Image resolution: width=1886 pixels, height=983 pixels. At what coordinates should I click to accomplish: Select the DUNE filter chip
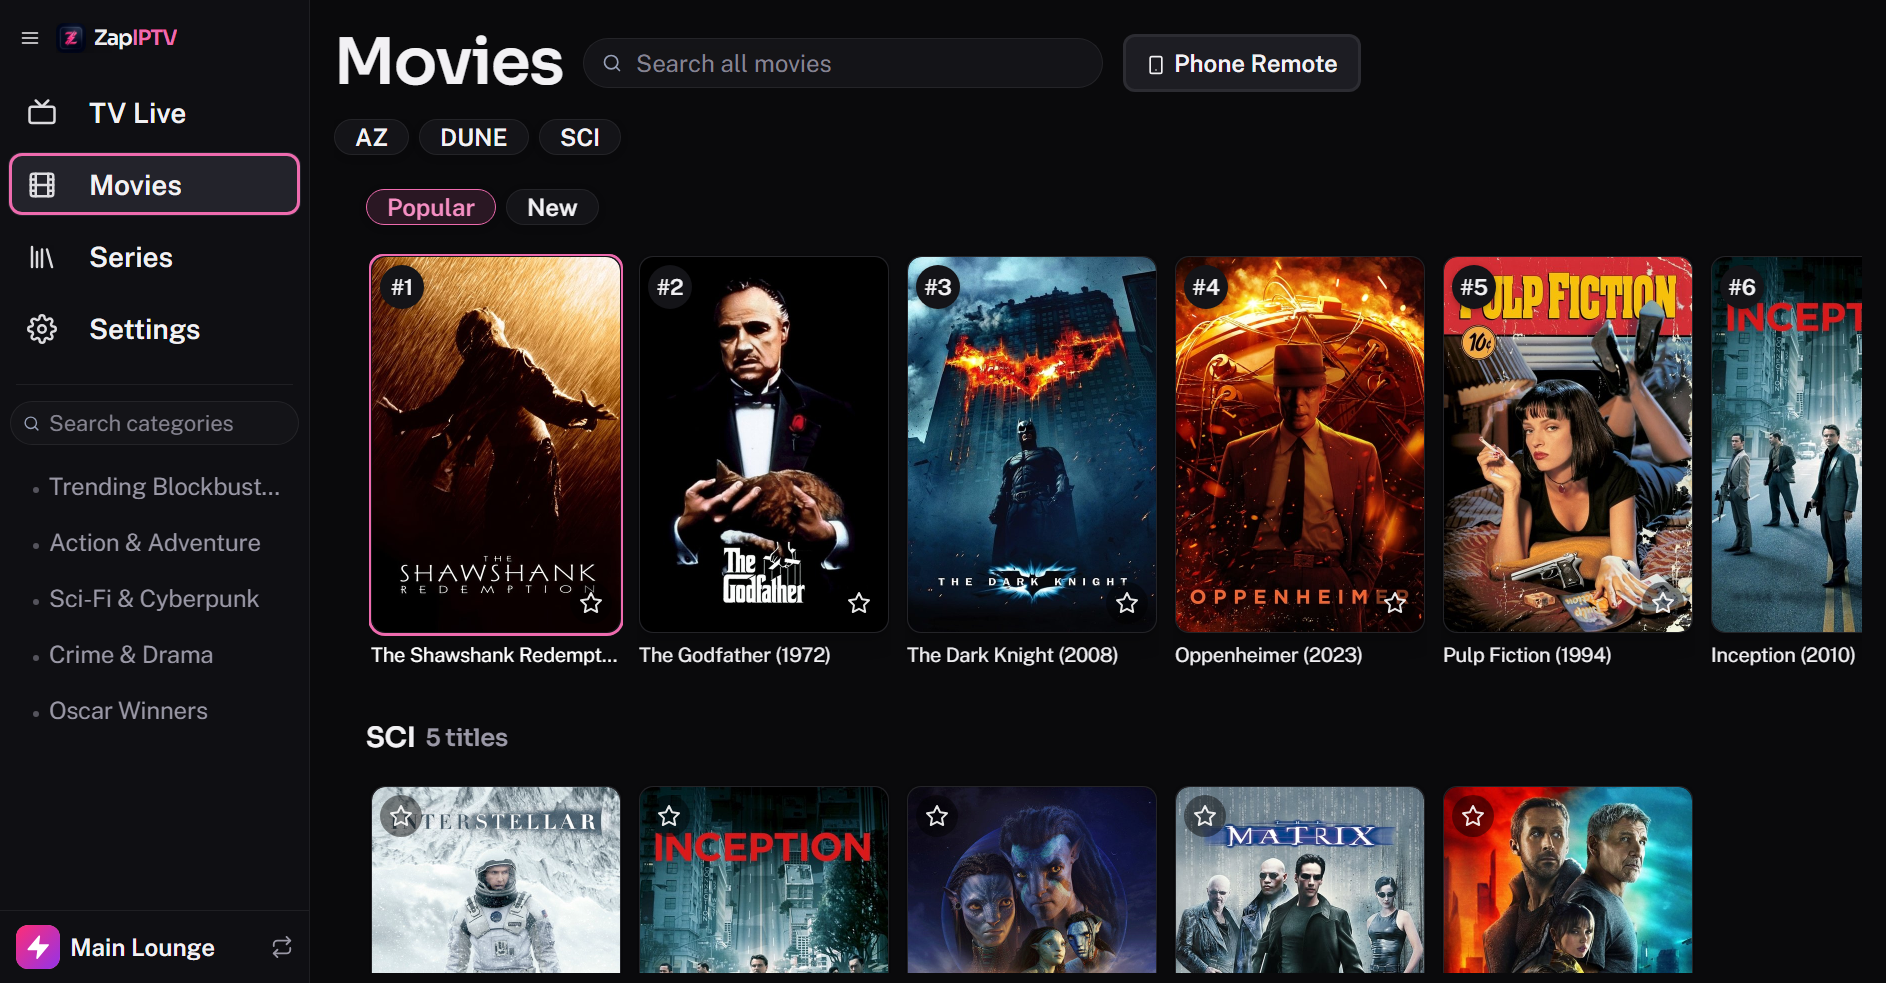[474, 137]
